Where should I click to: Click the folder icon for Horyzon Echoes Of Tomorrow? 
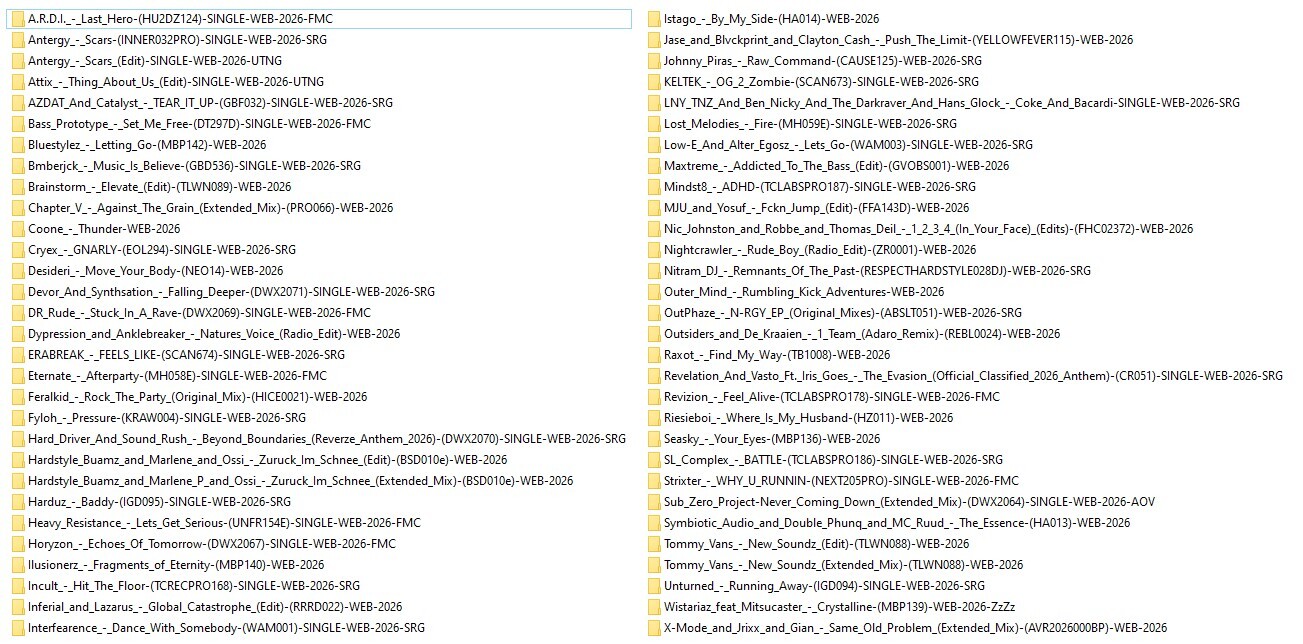(x=17, y=544)
